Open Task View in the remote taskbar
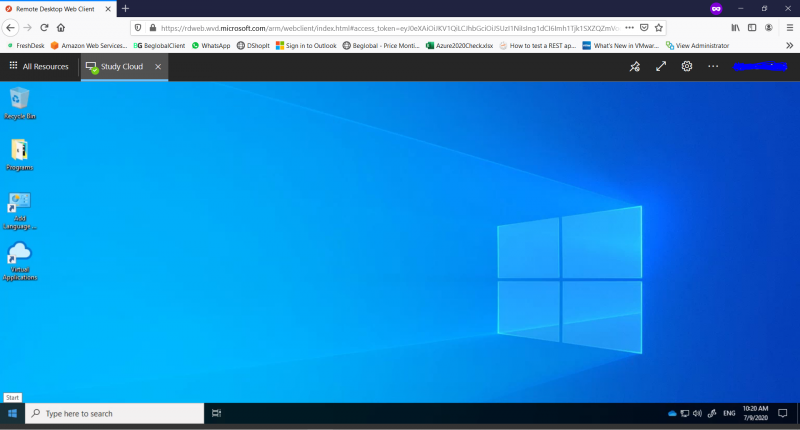Image resolution: width=800 pixels, height=430 pixels. point(216,413)
